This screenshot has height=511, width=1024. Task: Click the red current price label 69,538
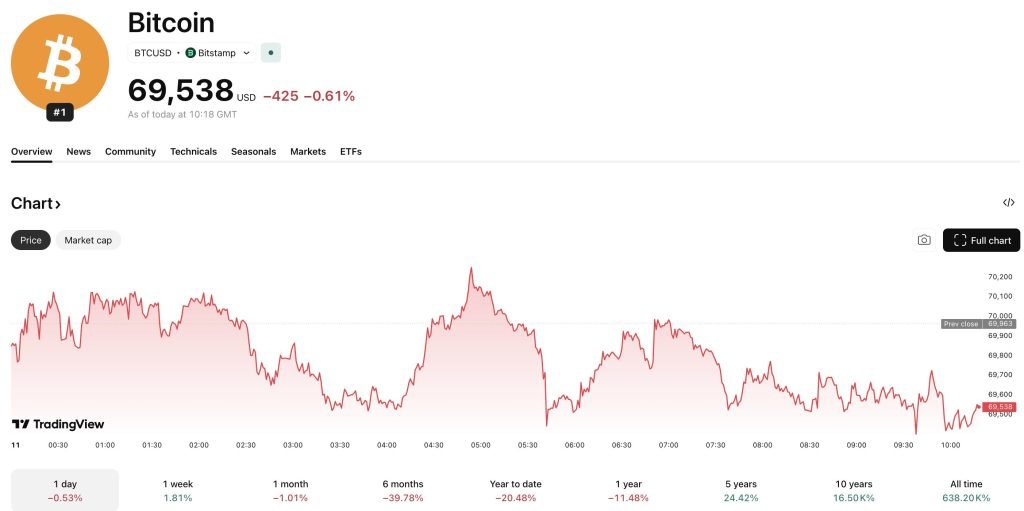click(999, 407)
